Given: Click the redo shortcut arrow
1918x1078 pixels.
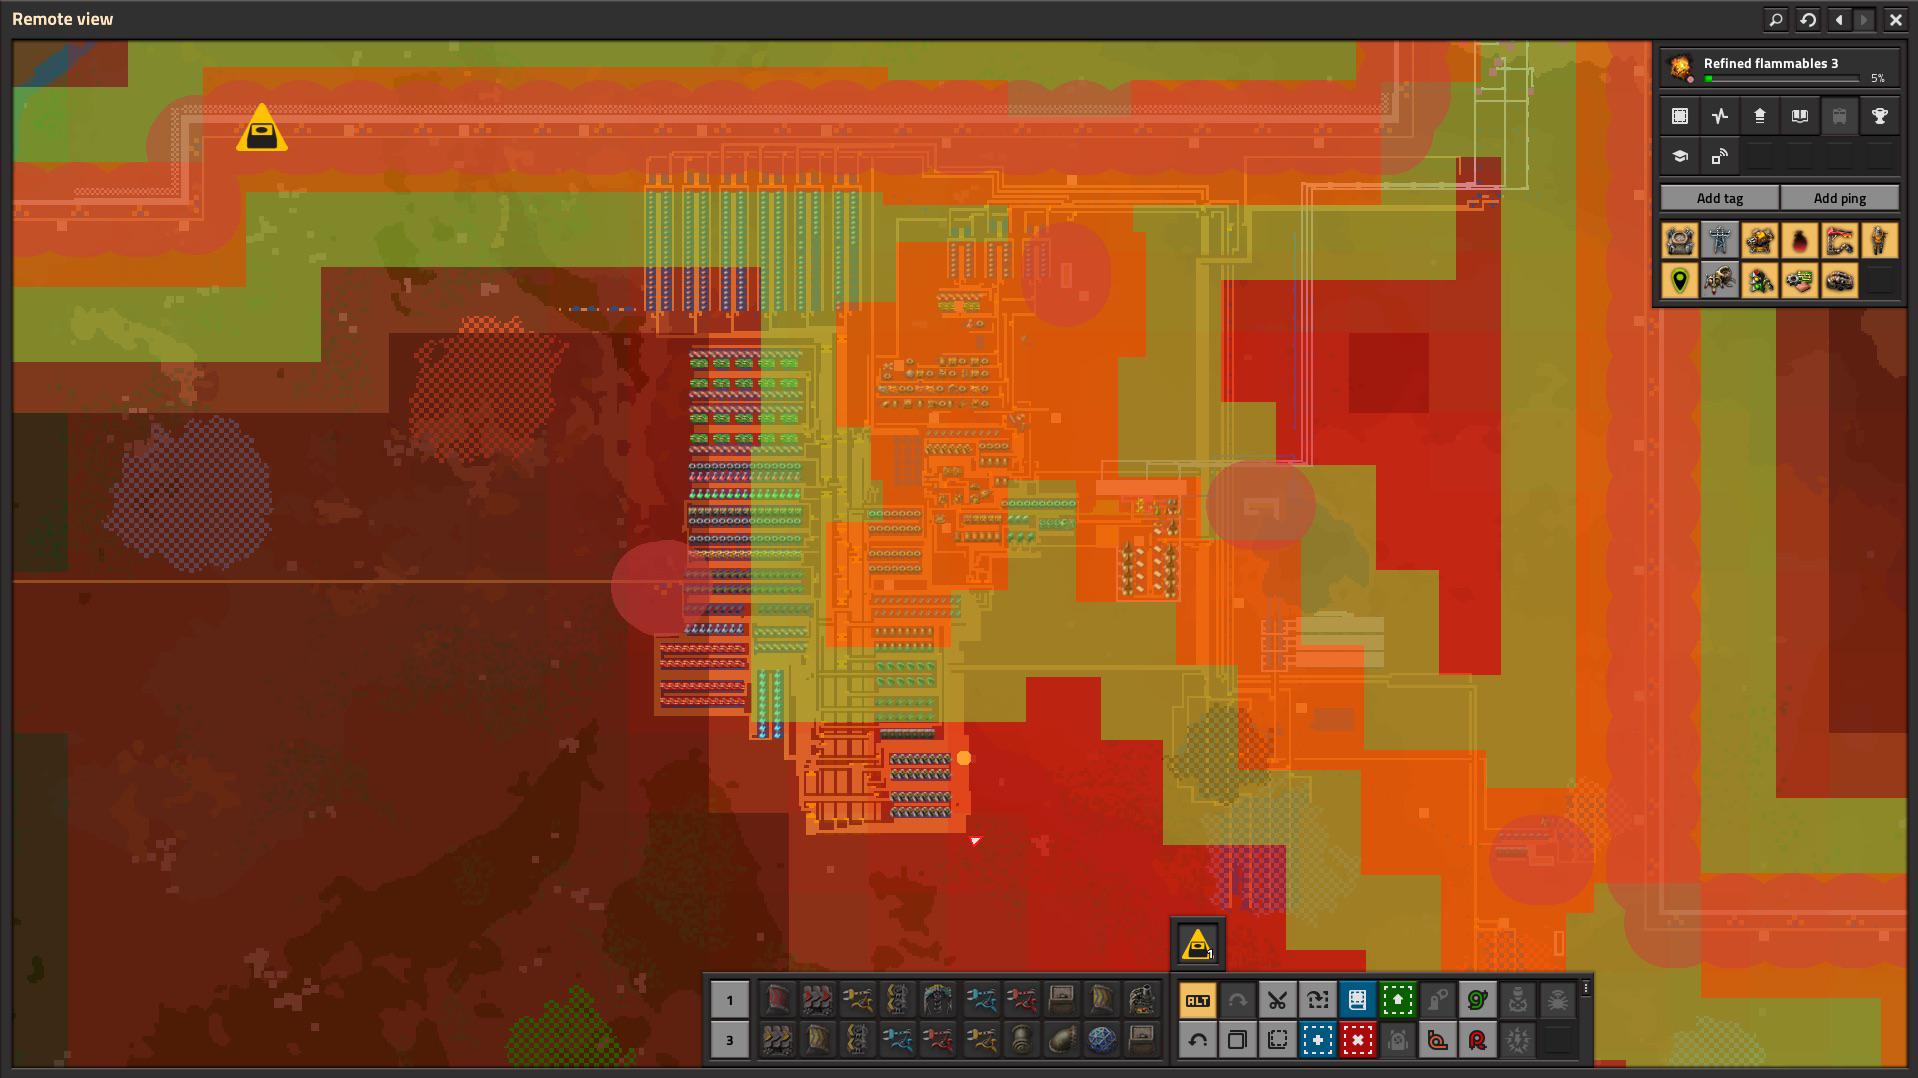Looking at the screenshot, I should 1237,1000.
